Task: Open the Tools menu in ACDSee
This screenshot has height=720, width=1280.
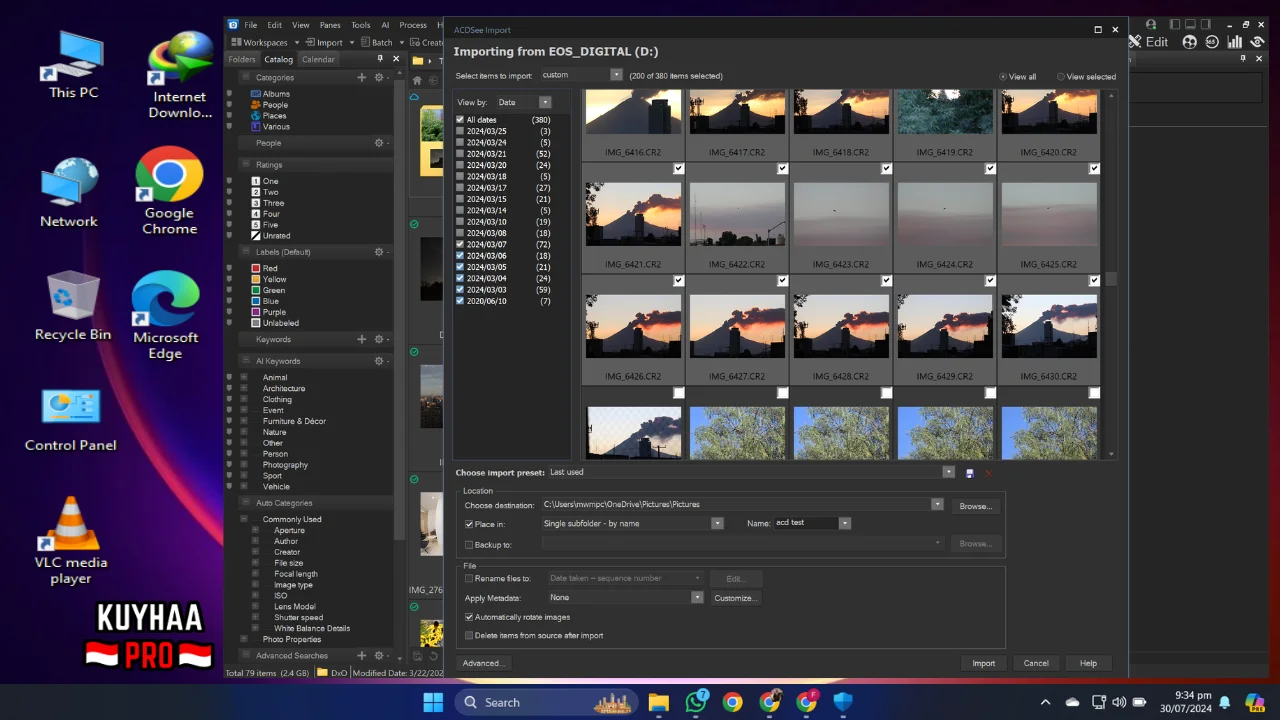Action: (361, 25)
